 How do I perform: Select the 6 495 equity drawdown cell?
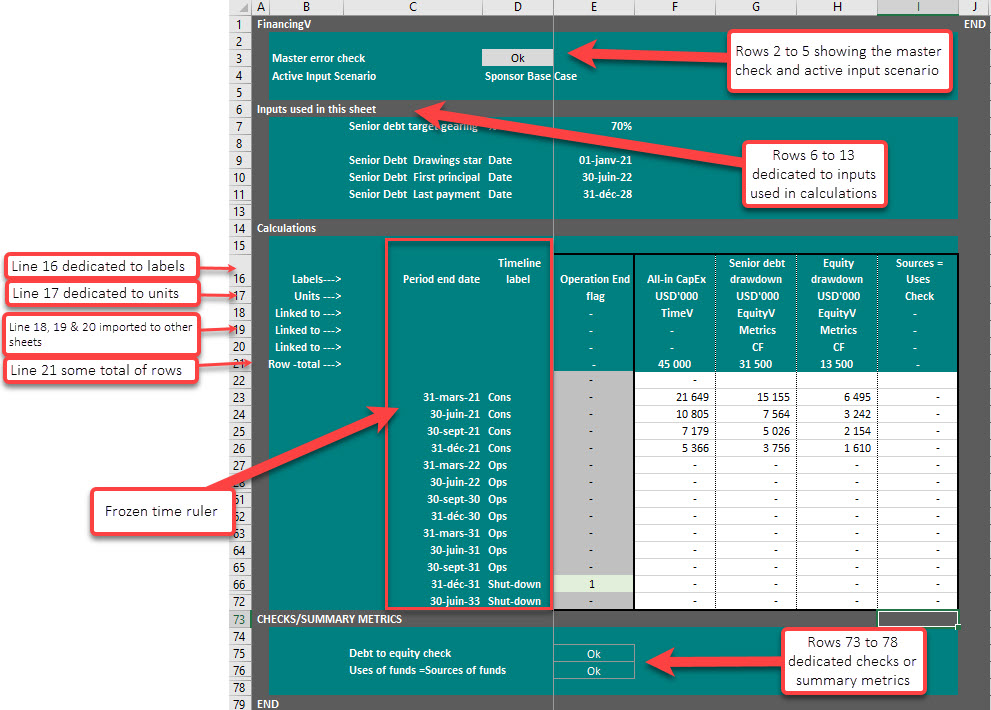click(x=837, y=398)
